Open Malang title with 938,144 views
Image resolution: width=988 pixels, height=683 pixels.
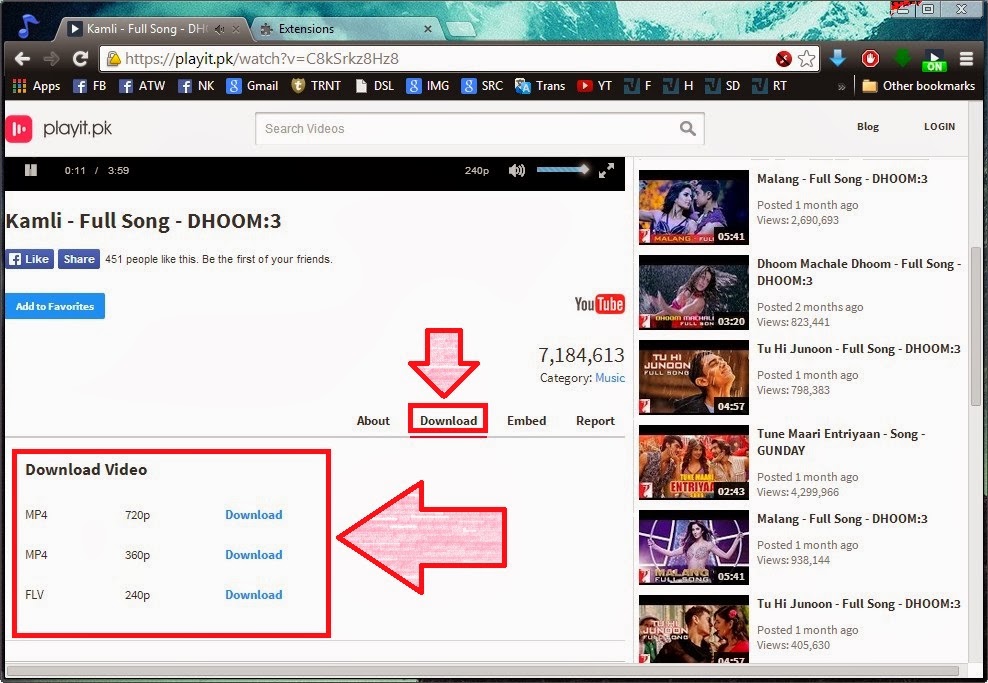[842, 519]
